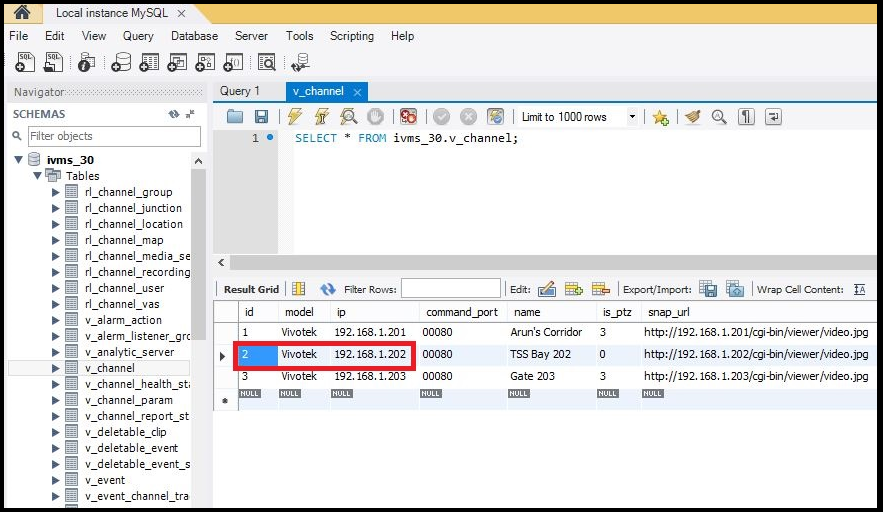Reconnect to DBMS toolbar icon
Image resolution: width=883 pixels, height=512 pixels.
pyautogui.click(x=301, y=62)
